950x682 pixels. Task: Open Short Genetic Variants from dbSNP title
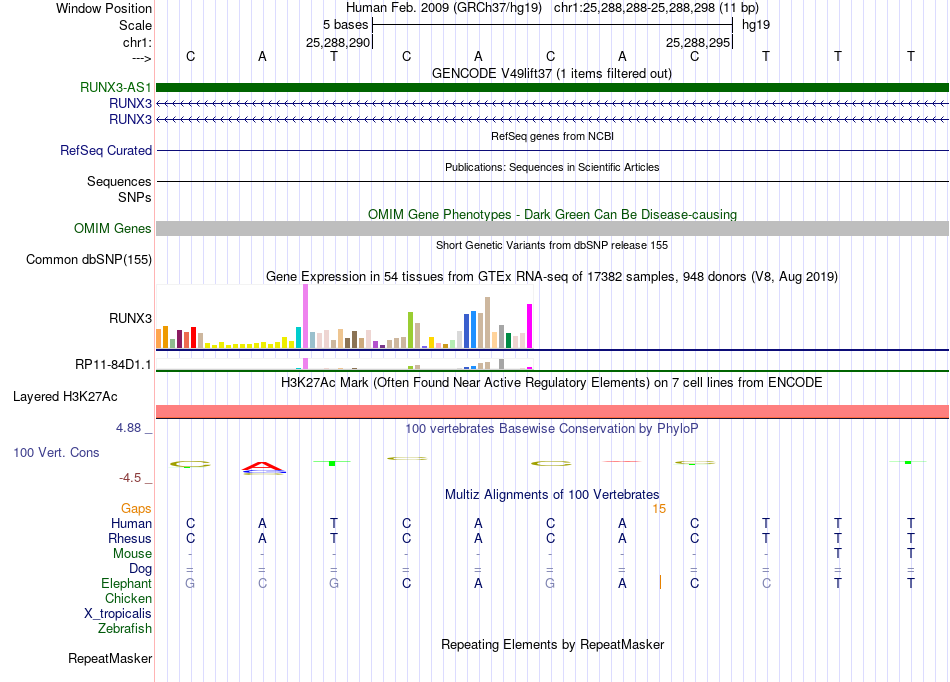pos(552,245)
